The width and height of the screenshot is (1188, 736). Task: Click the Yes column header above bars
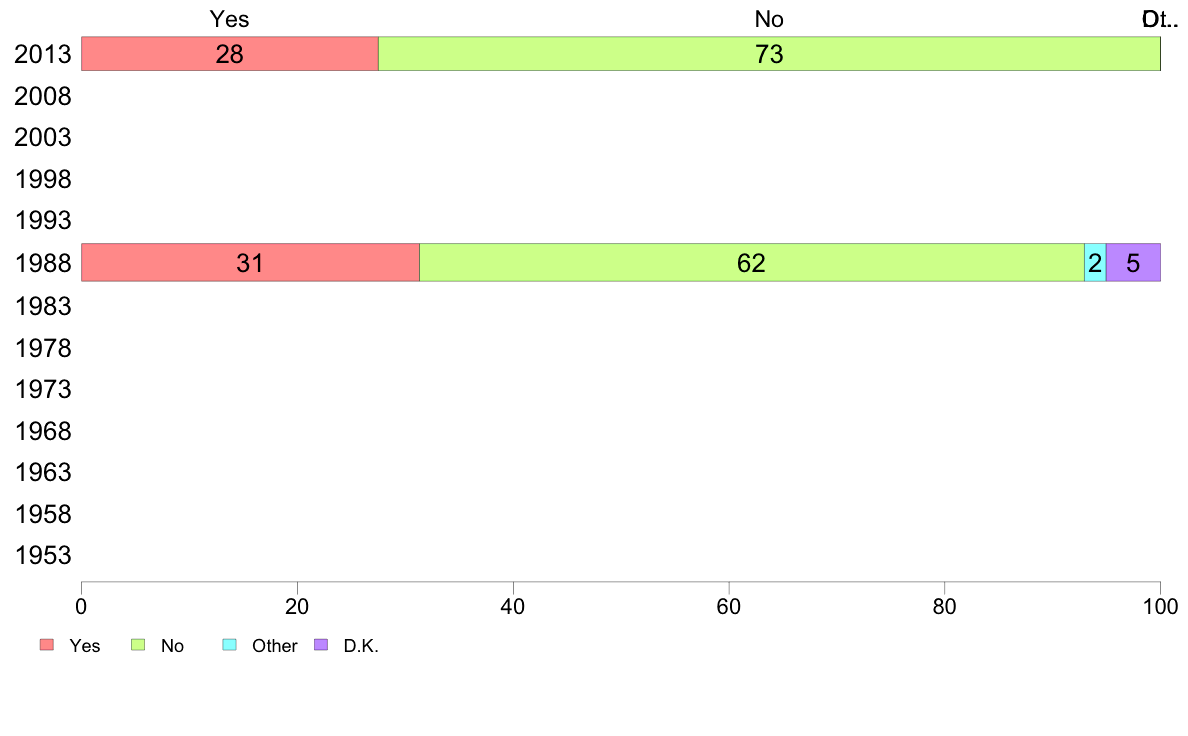coord(230,19)
